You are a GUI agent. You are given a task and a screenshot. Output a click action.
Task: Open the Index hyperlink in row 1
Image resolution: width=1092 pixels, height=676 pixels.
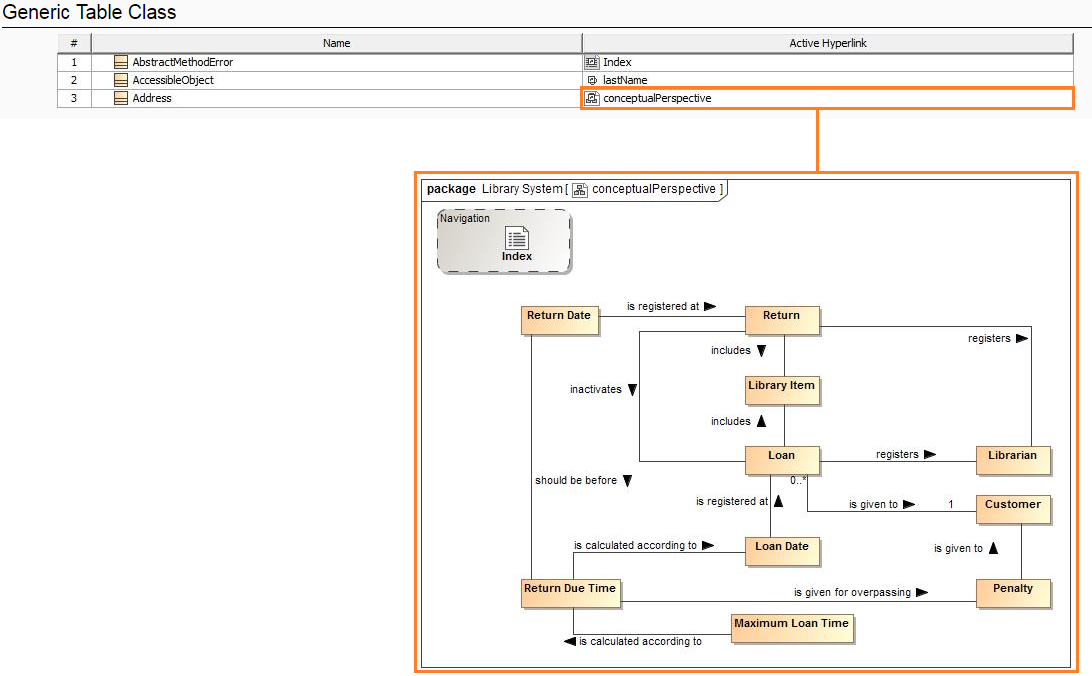coord(617,62)
